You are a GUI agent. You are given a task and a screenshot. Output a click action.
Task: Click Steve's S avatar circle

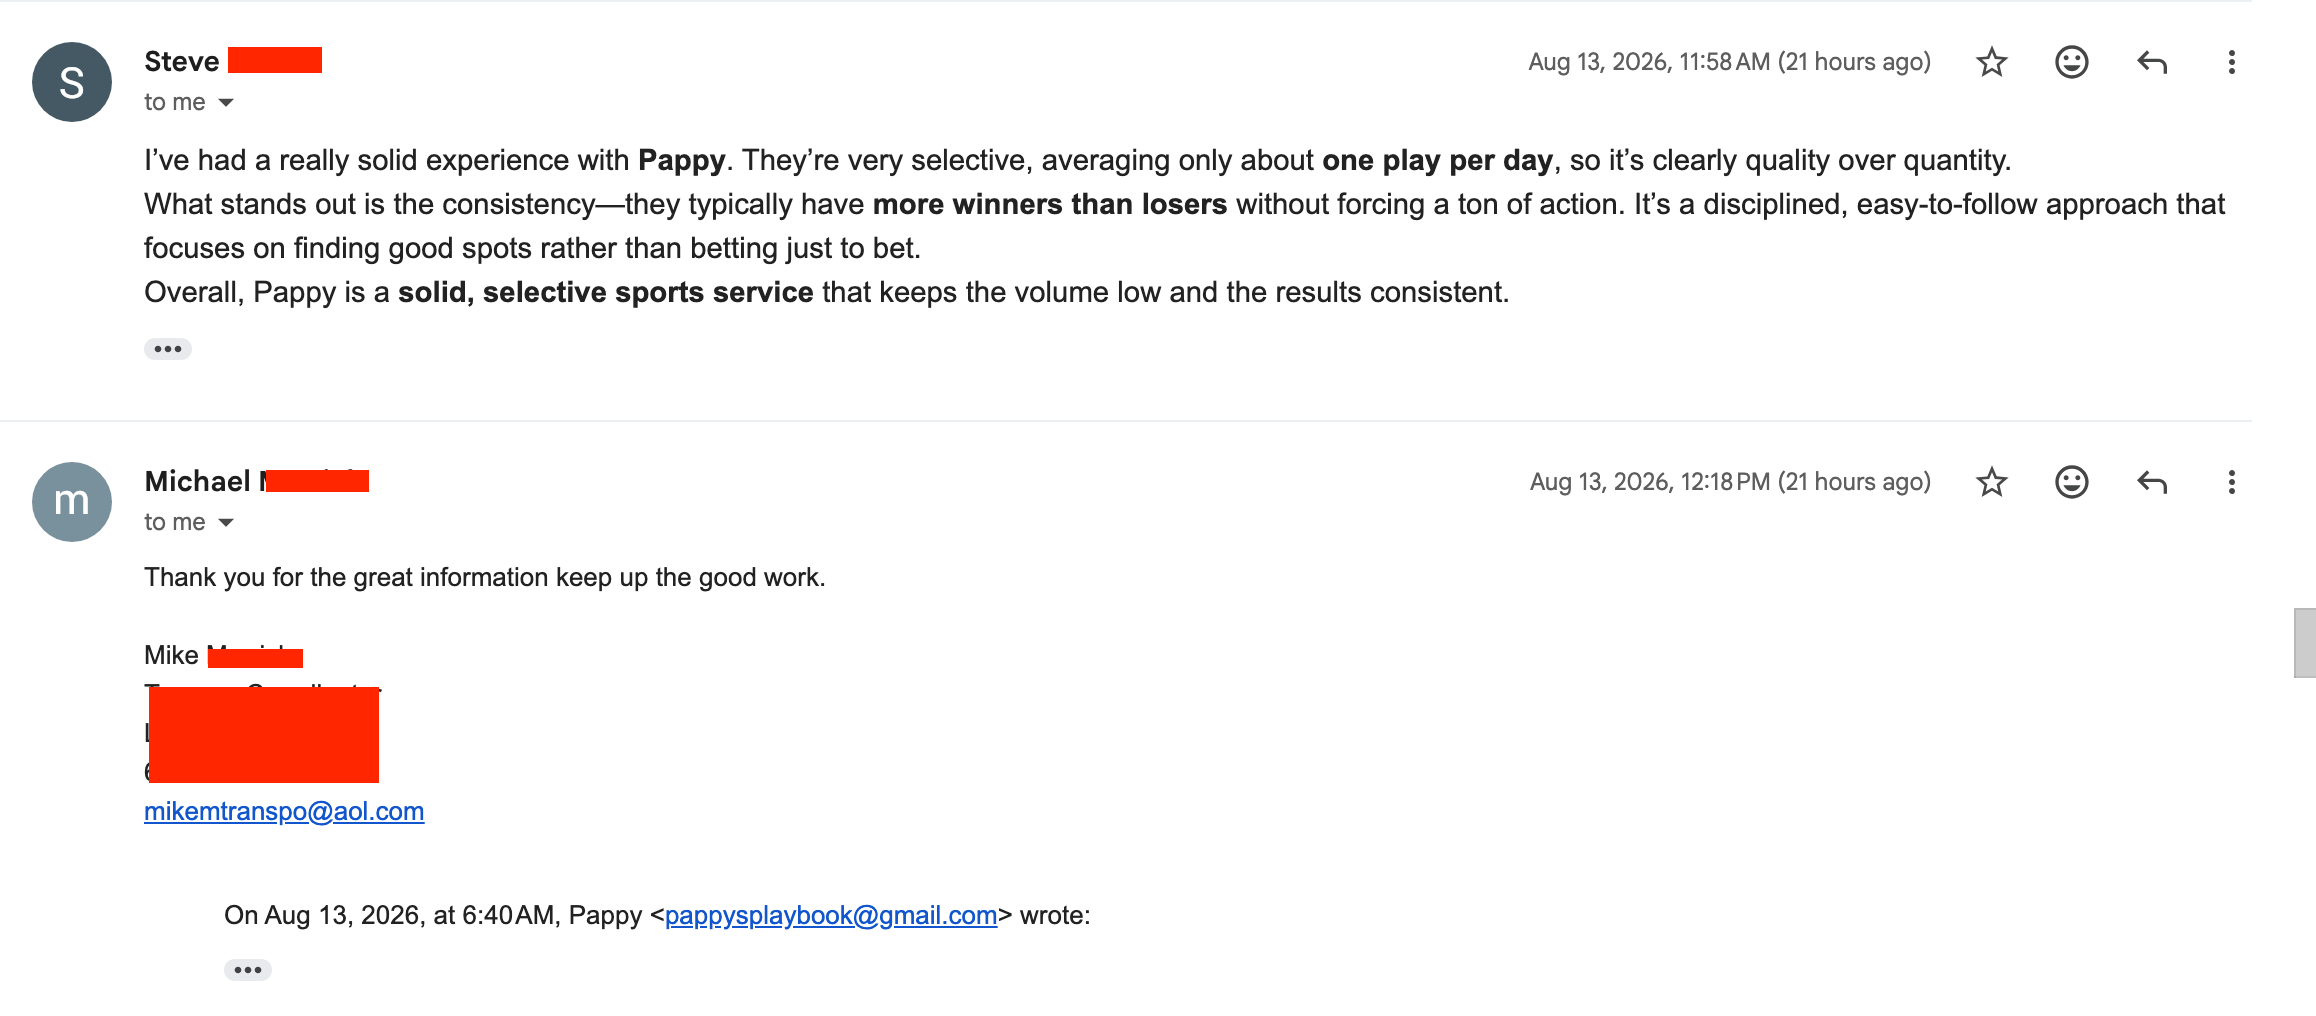72,82
